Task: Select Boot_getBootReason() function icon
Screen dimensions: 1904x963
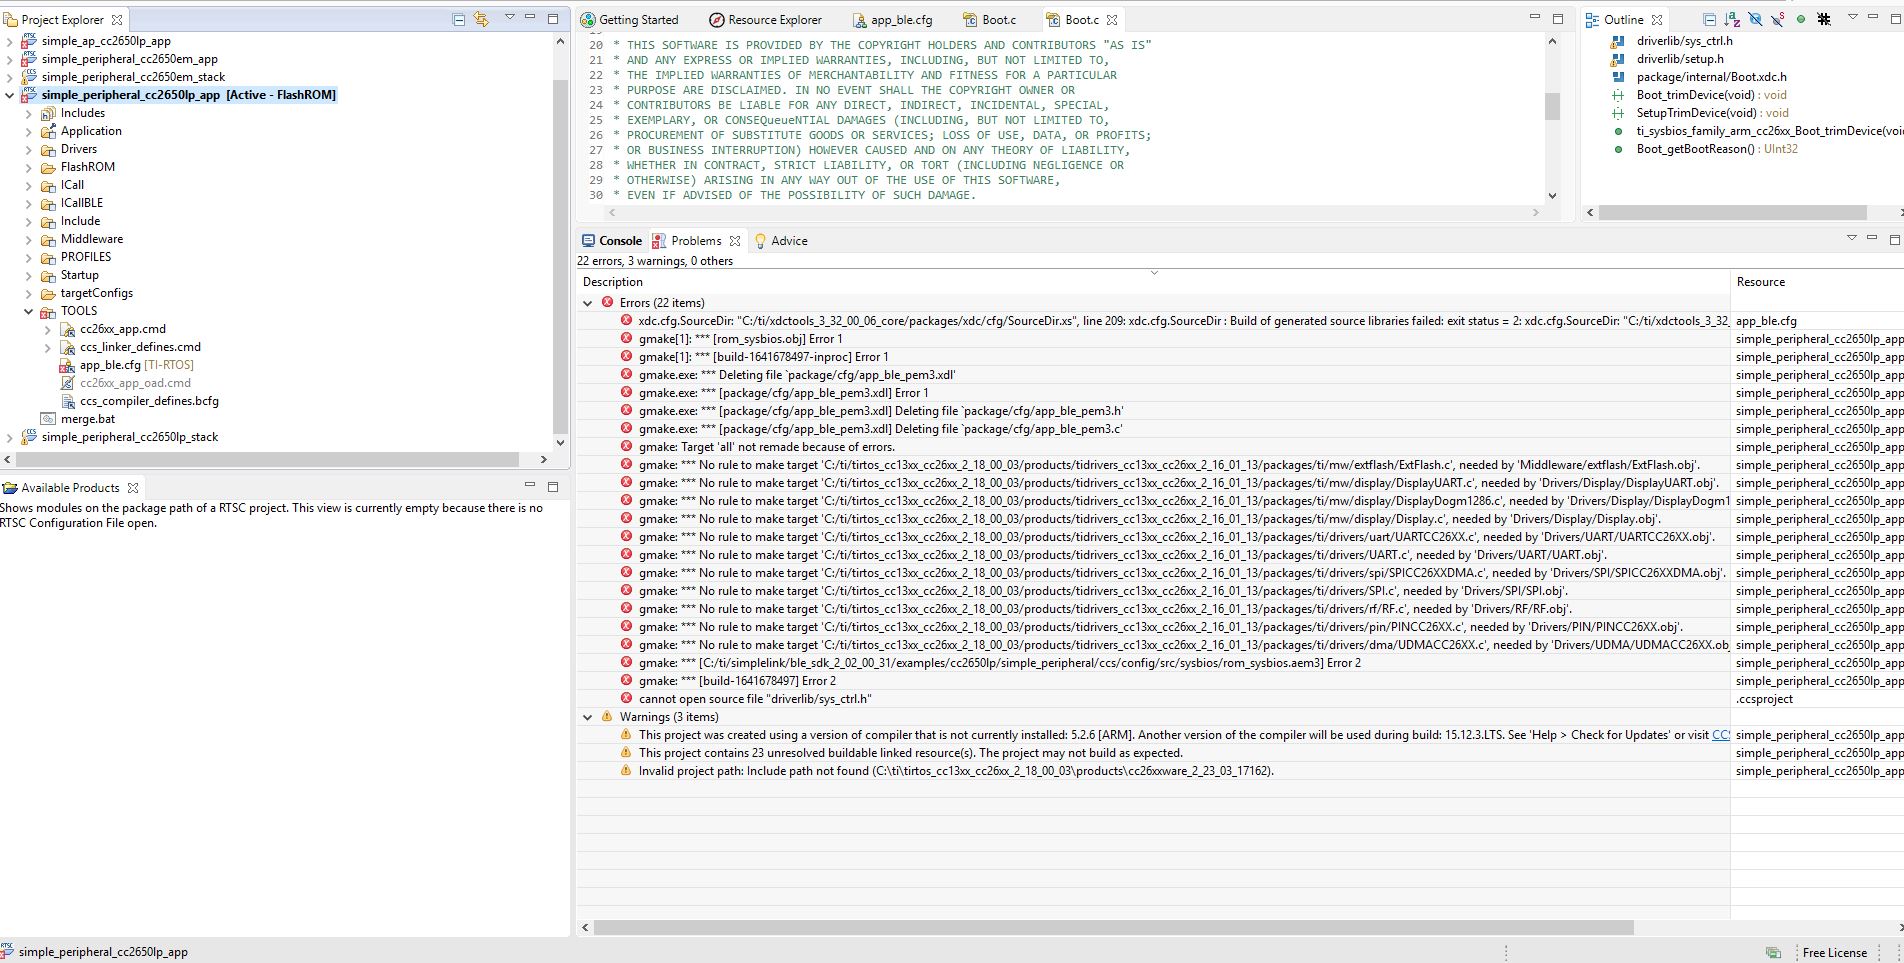Action: tap(1618, 149)
